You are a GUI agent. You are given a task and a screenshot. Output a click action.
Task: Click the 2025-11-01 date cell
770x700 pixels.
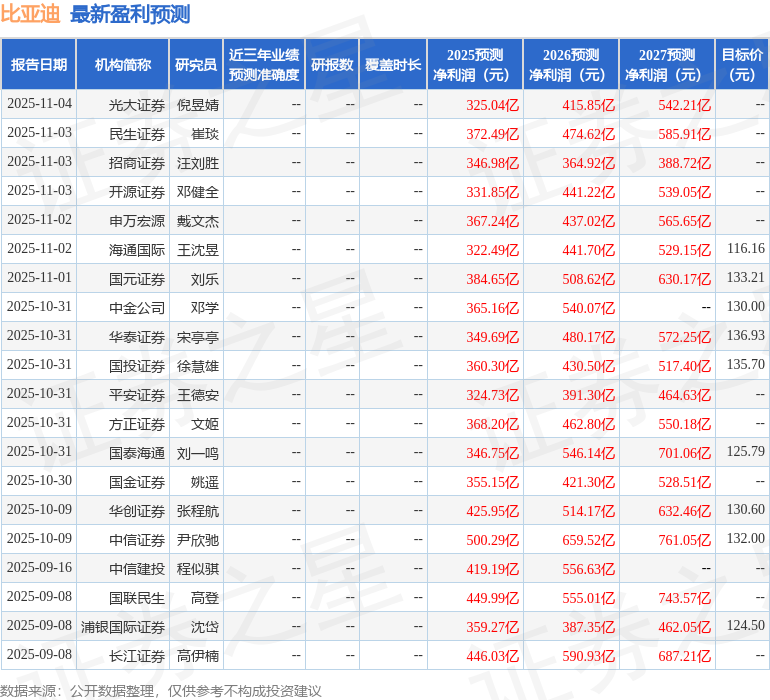(x=39, y=277)
